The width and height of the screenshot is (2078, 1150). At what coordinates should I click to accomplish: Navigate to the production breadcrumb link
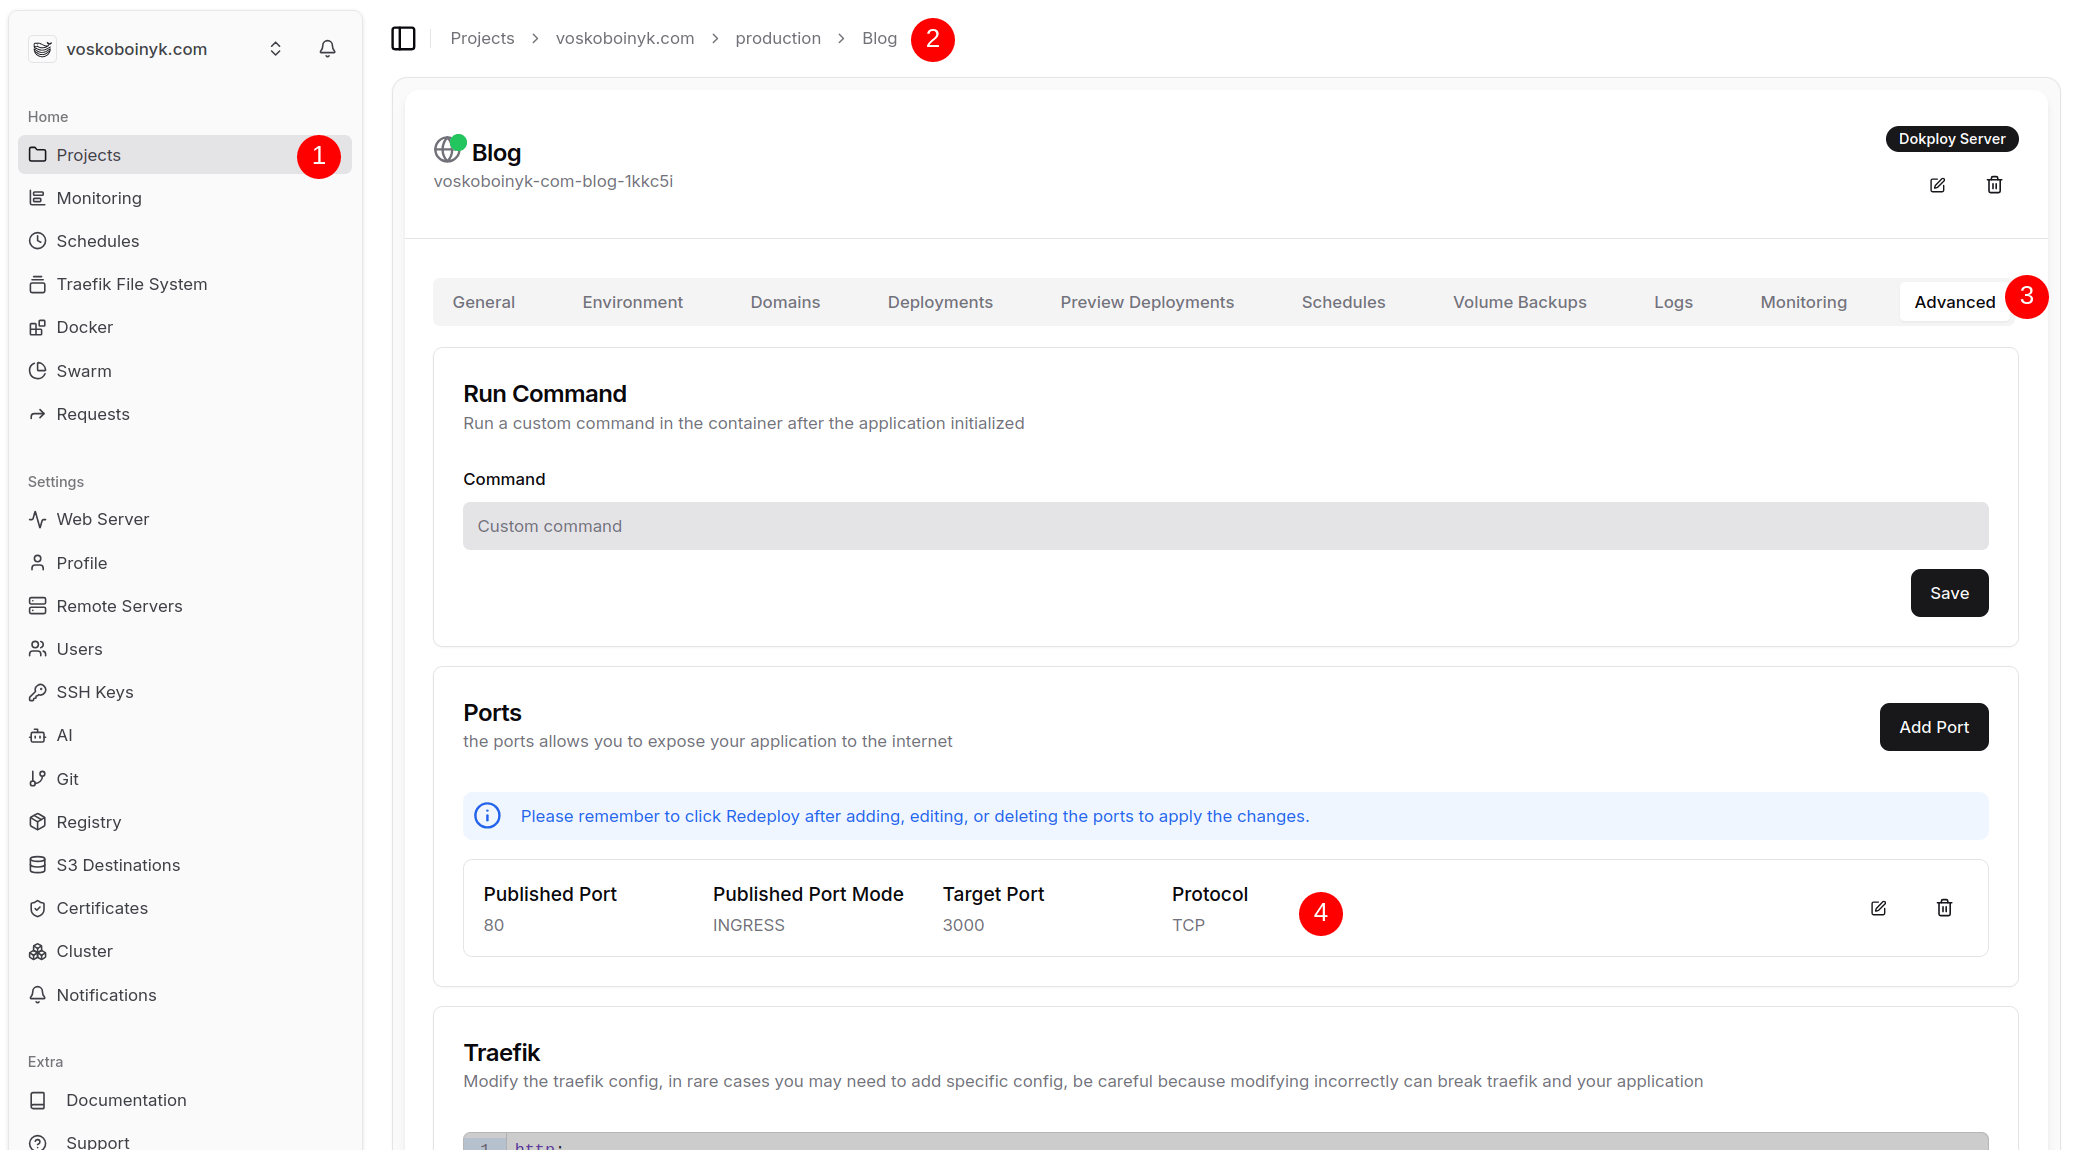pyautogui.click(x=778, y=37)
